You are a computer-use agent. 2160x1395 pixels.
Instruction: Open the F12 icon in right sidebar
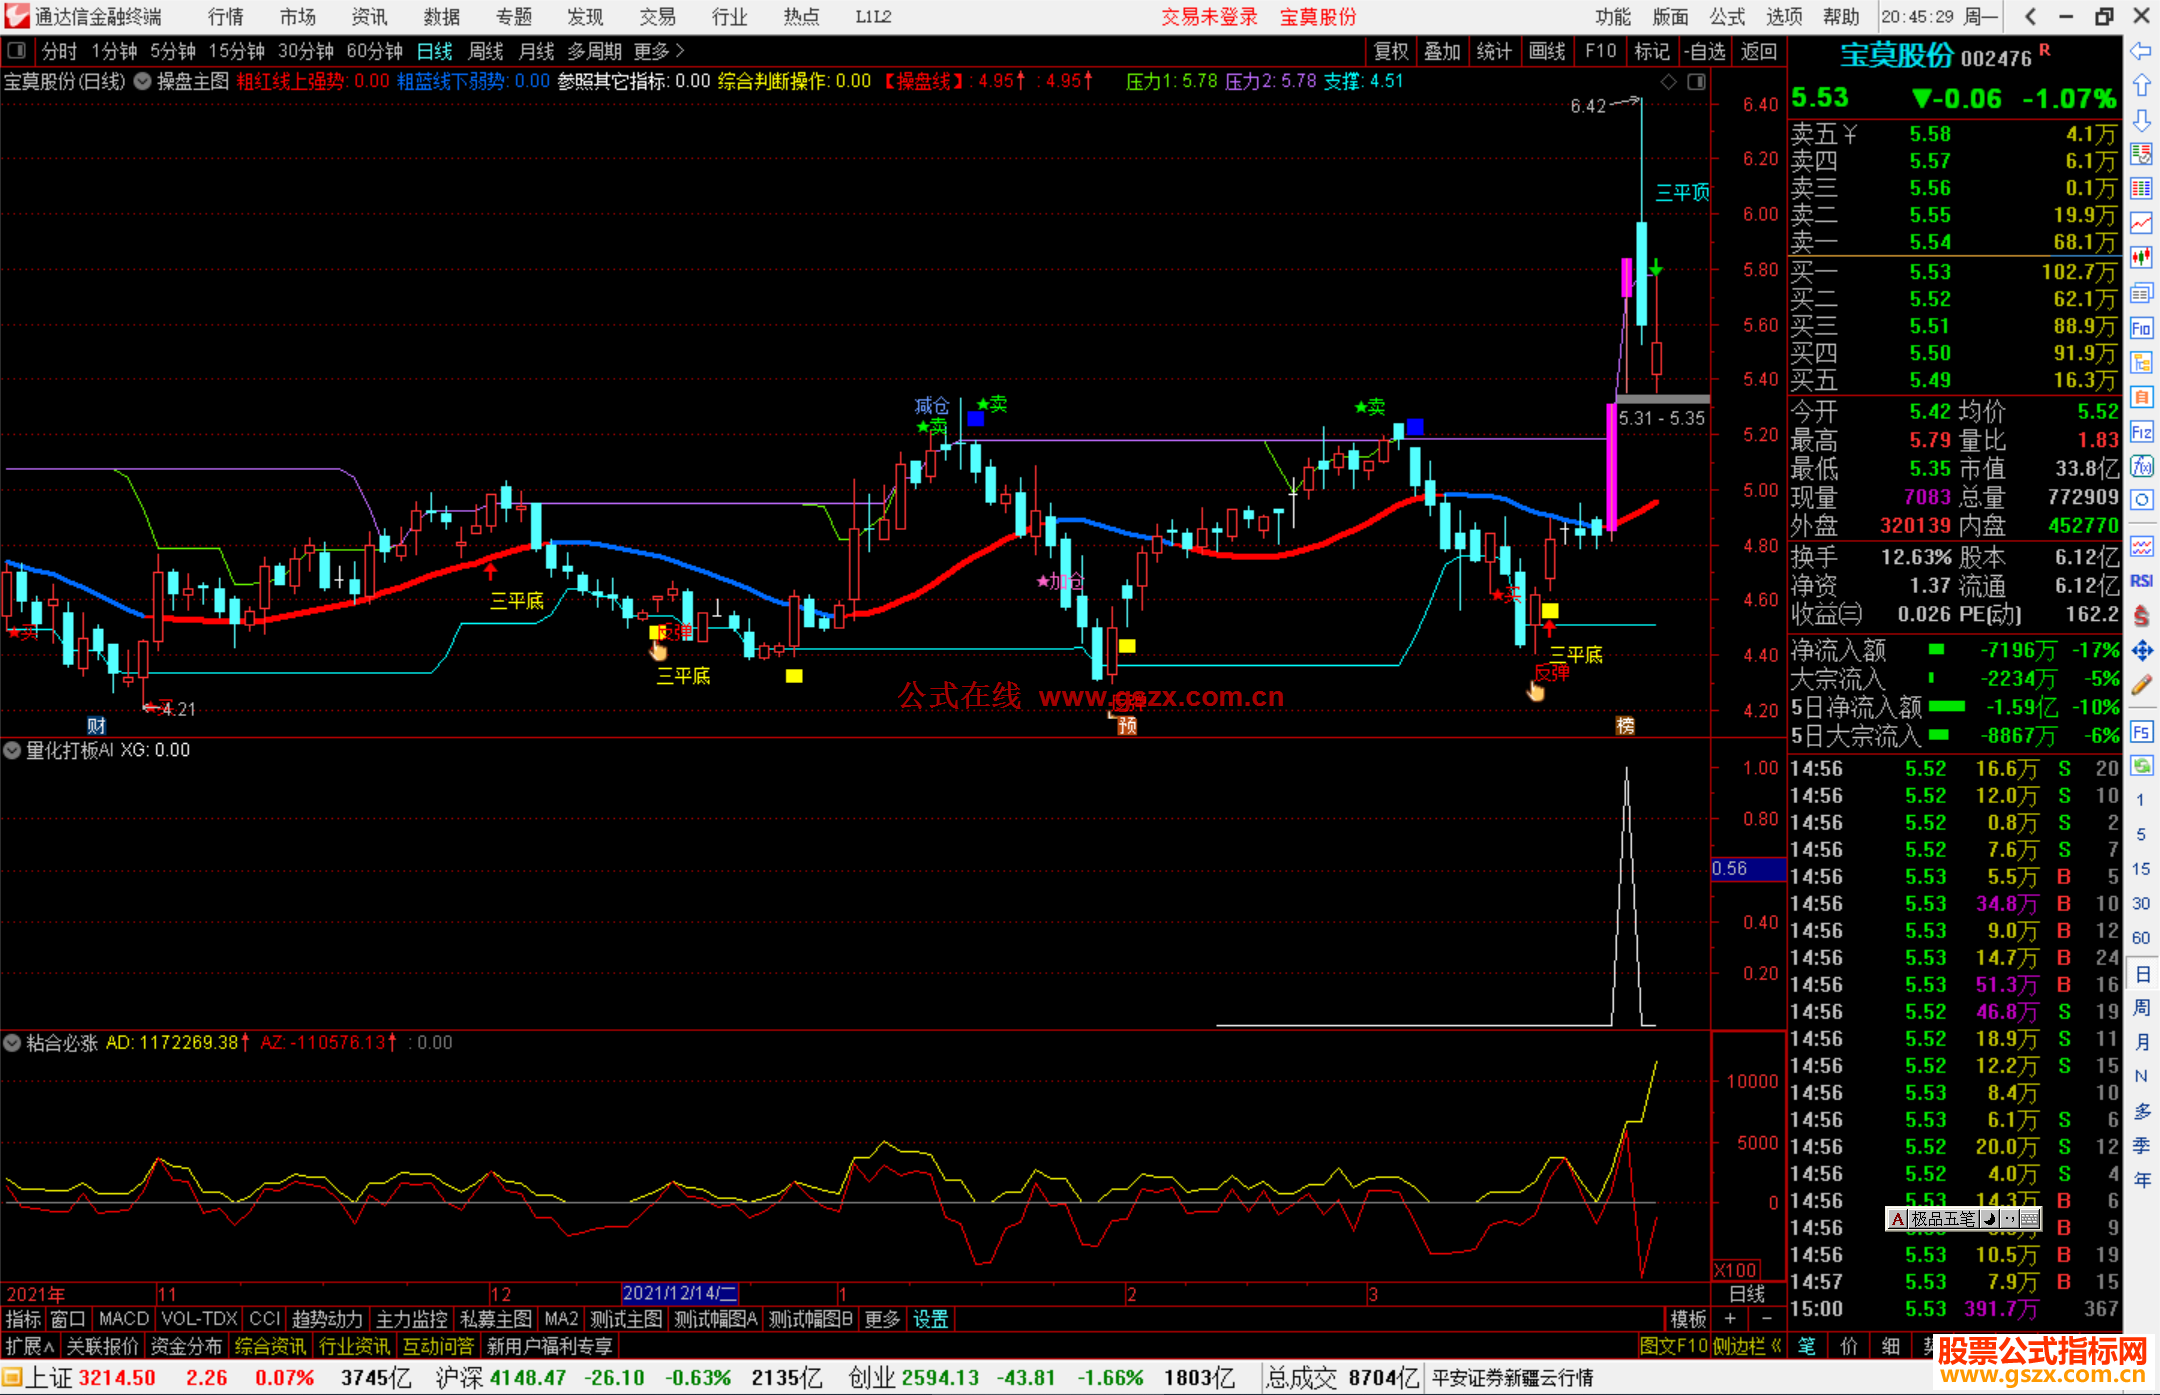tap(2141, 432)
